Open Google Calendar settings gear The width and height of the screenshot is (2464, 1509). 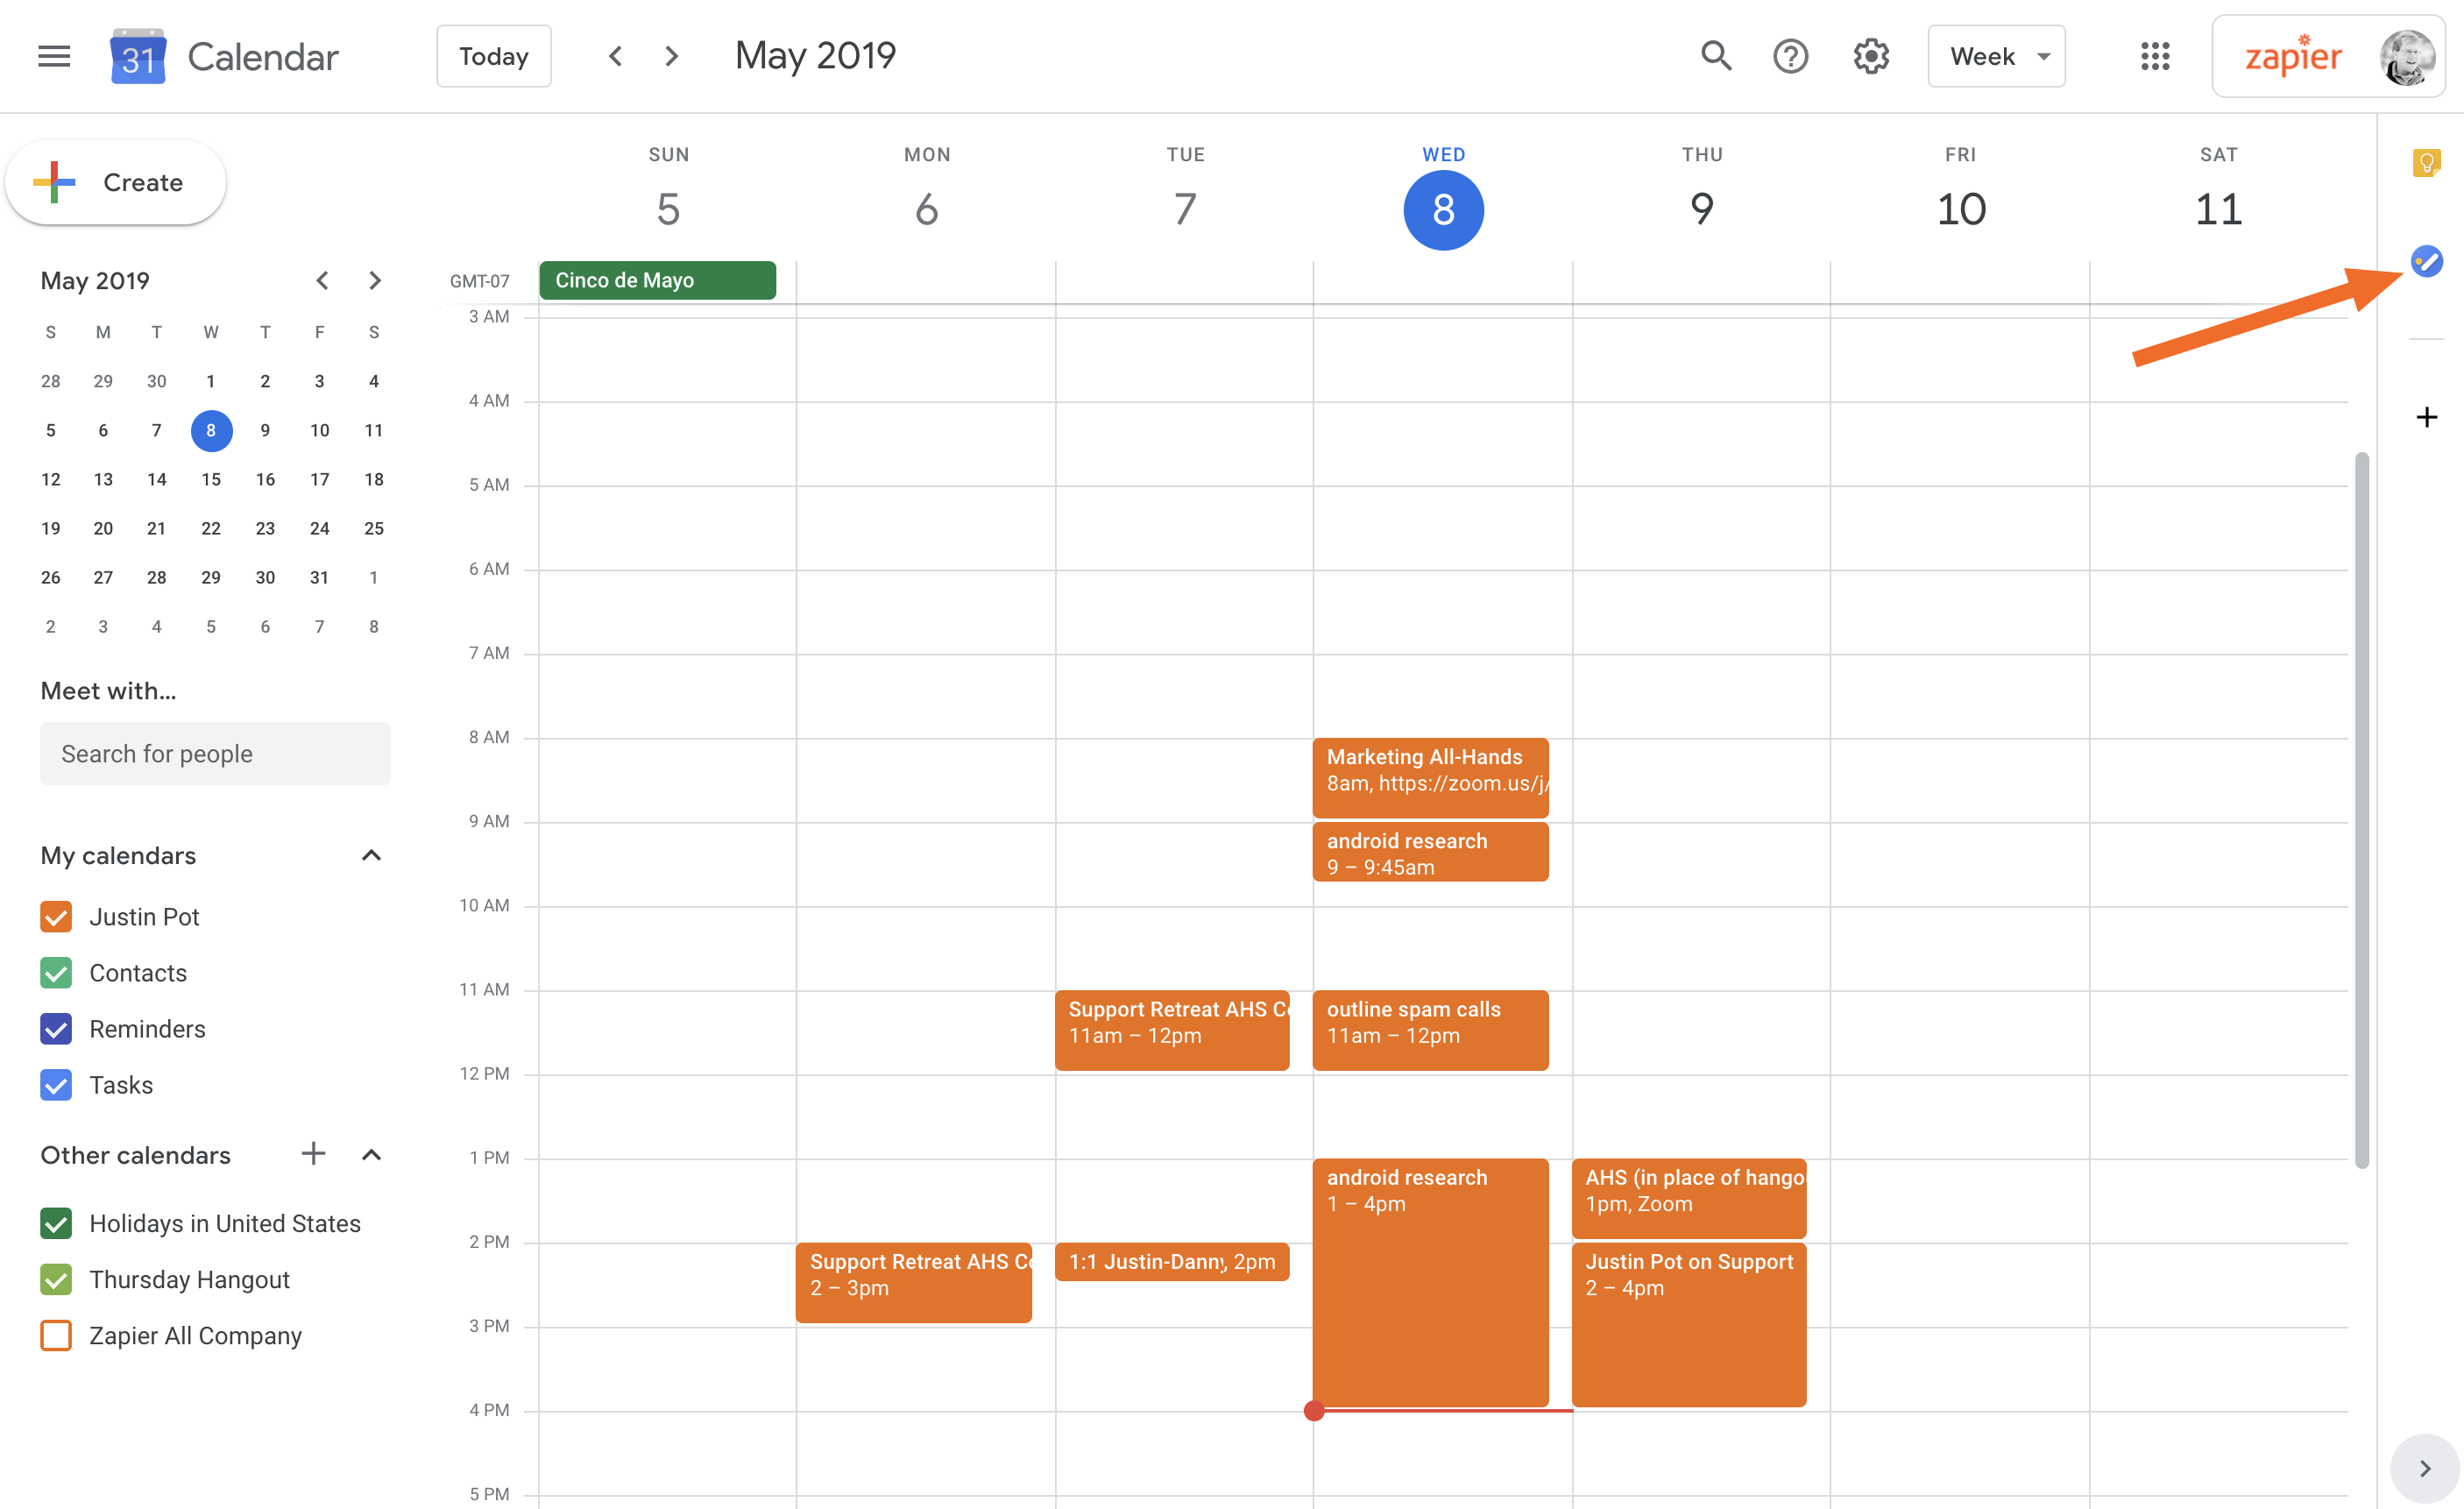tap(1871, 56)
